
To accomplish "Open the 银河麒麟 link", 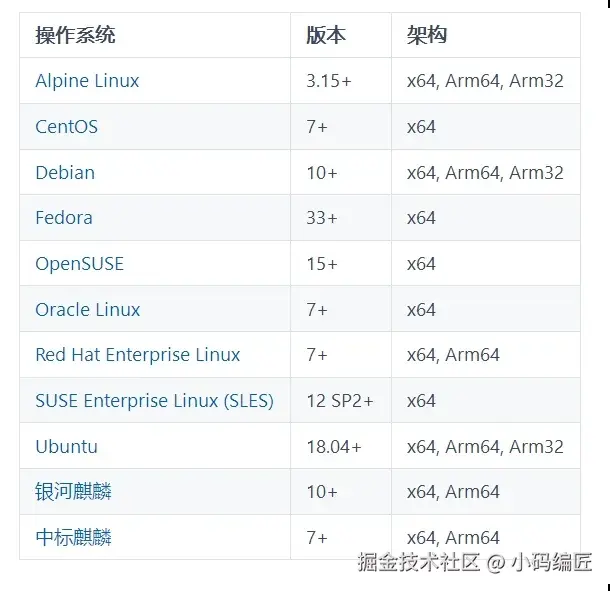I will click(73, 491).
